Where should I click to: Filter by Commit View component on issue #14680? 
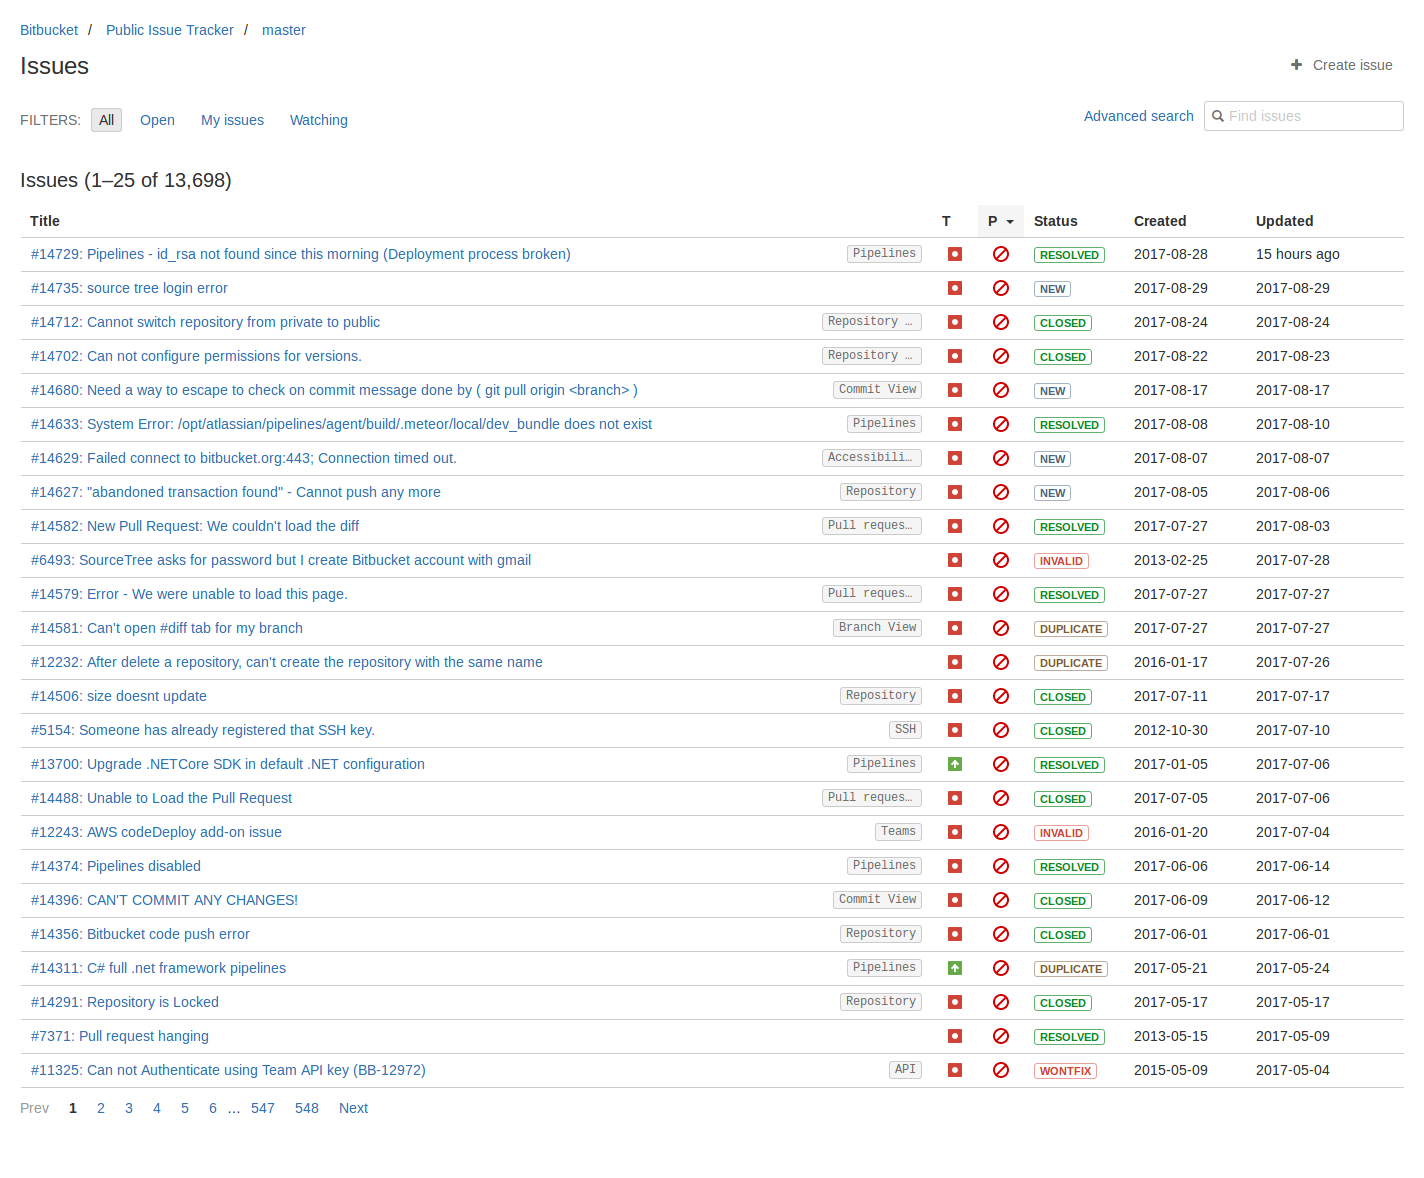[x=877, y=390]
